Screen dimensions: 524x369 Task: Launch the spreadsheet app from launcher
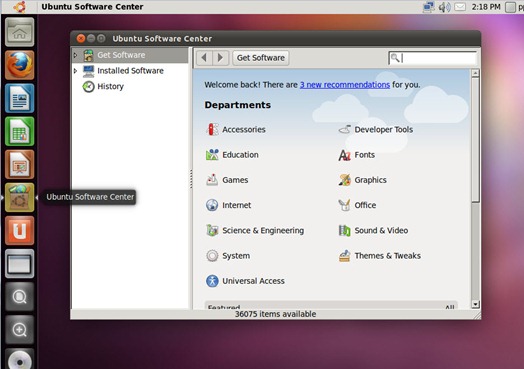(x=19, y=131)
